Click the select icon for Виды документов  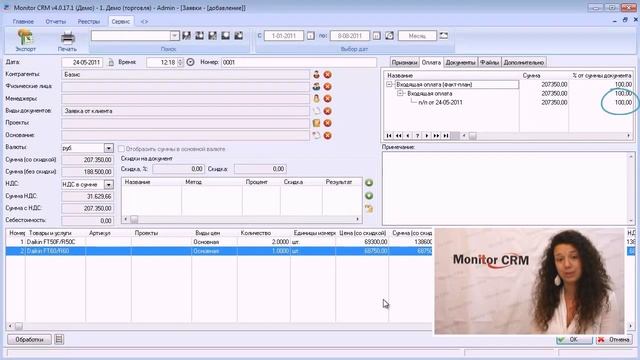click(316, 111)
